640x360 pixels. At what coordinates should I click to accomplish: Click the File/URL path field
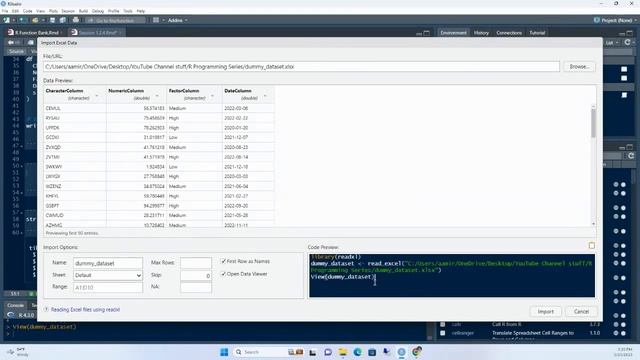click(302, 67)
